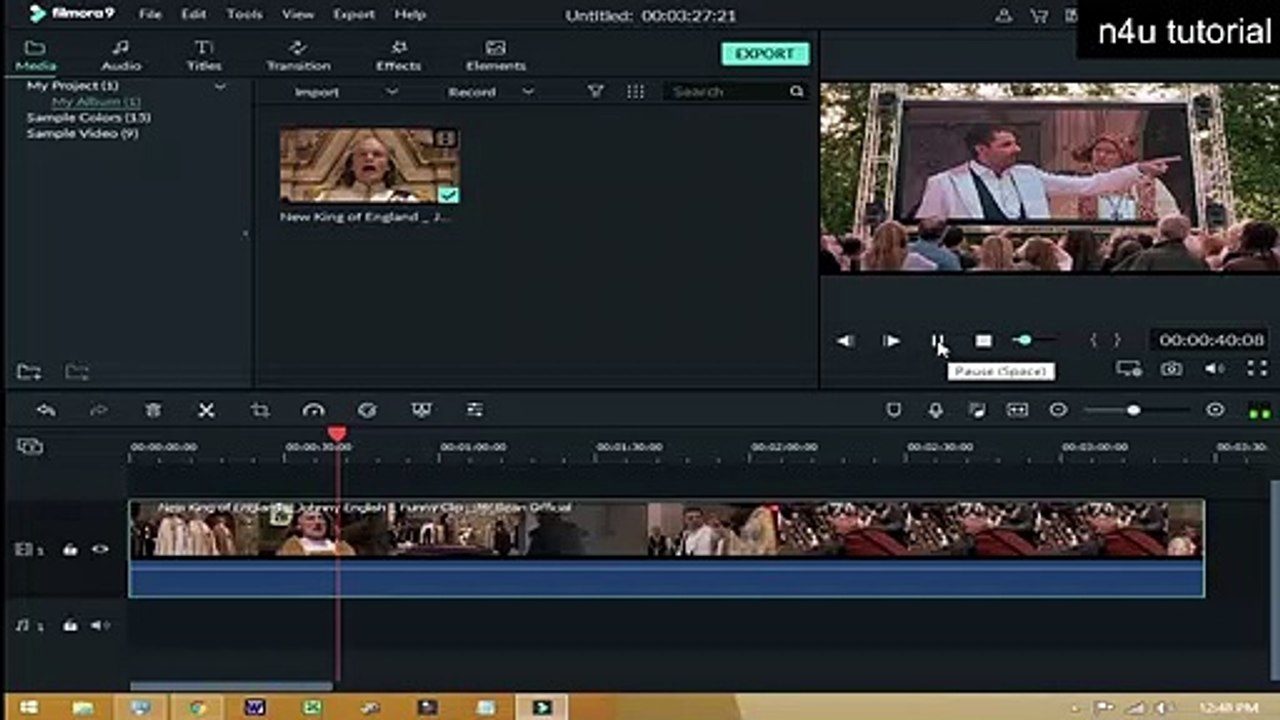The width and height of the screenshot is (1280, 720).
Task: Open the Effects tab
Action: click(x=398, y=56)
